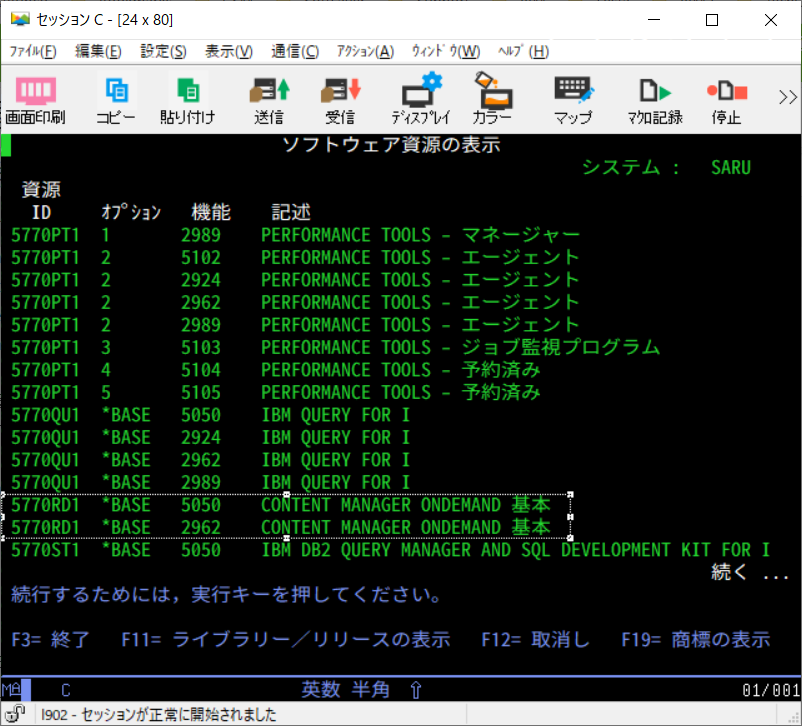
Task: Click the マネージャー row with function 2989
Action: click(295, 235)
